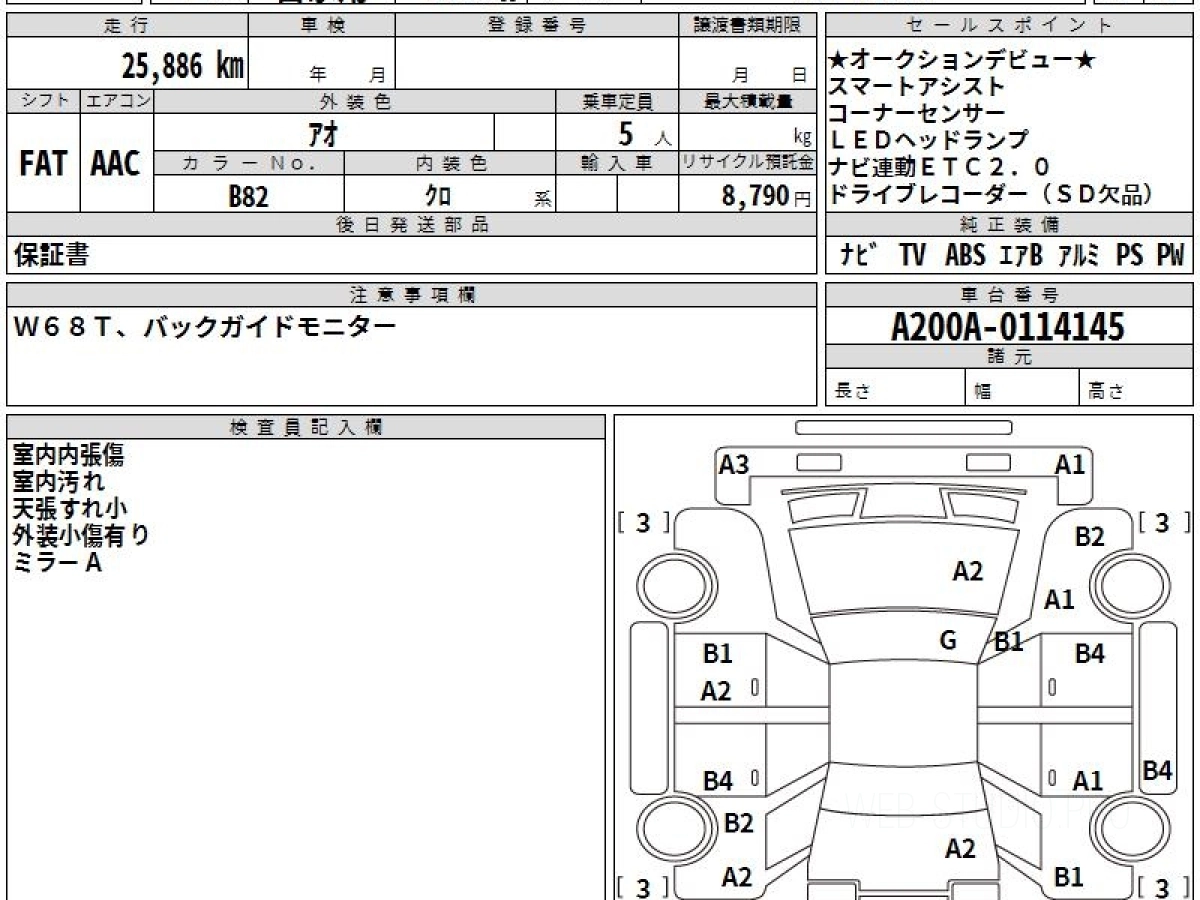
Task: Select the A2 mark on the hood
Action: 968,572
